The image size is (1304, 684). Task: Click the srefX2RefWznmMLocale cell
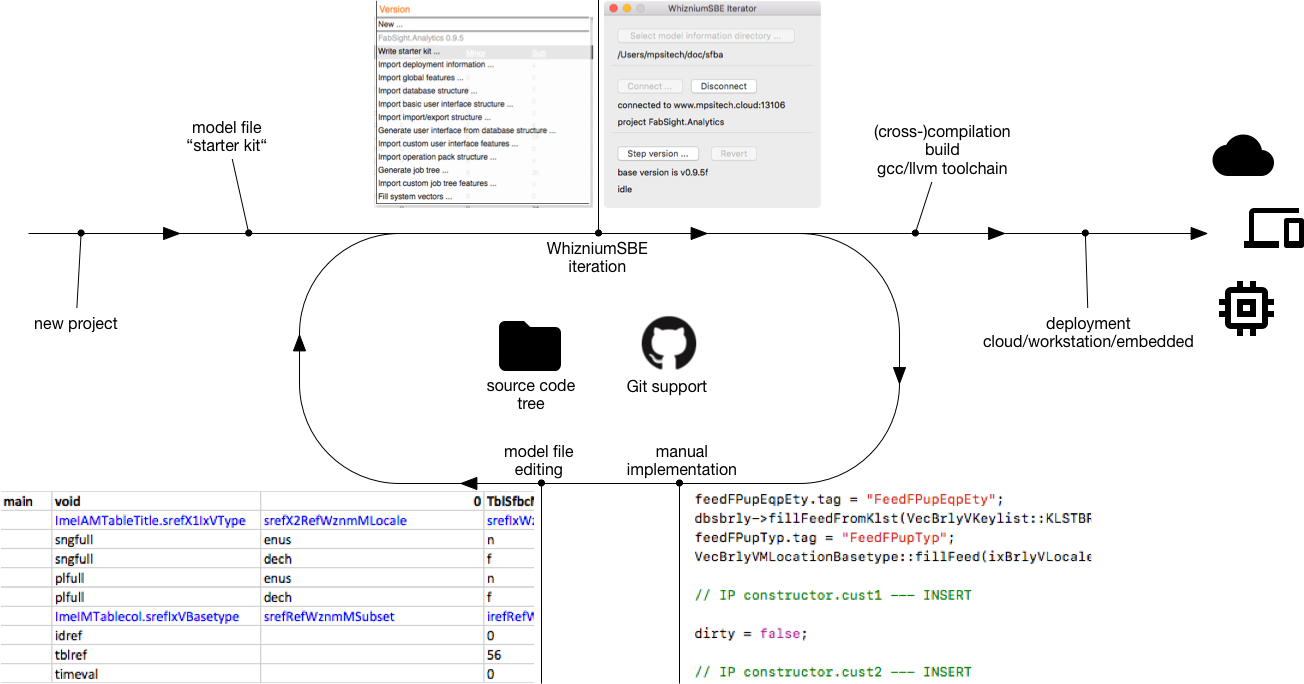[372, 520]
